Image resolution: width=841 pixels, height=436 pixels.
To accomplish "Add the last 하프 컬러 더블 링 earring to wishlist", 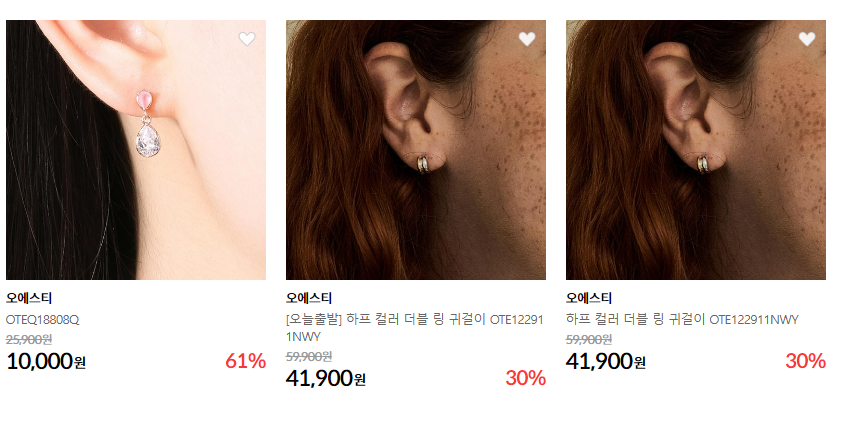I will 807,39.
